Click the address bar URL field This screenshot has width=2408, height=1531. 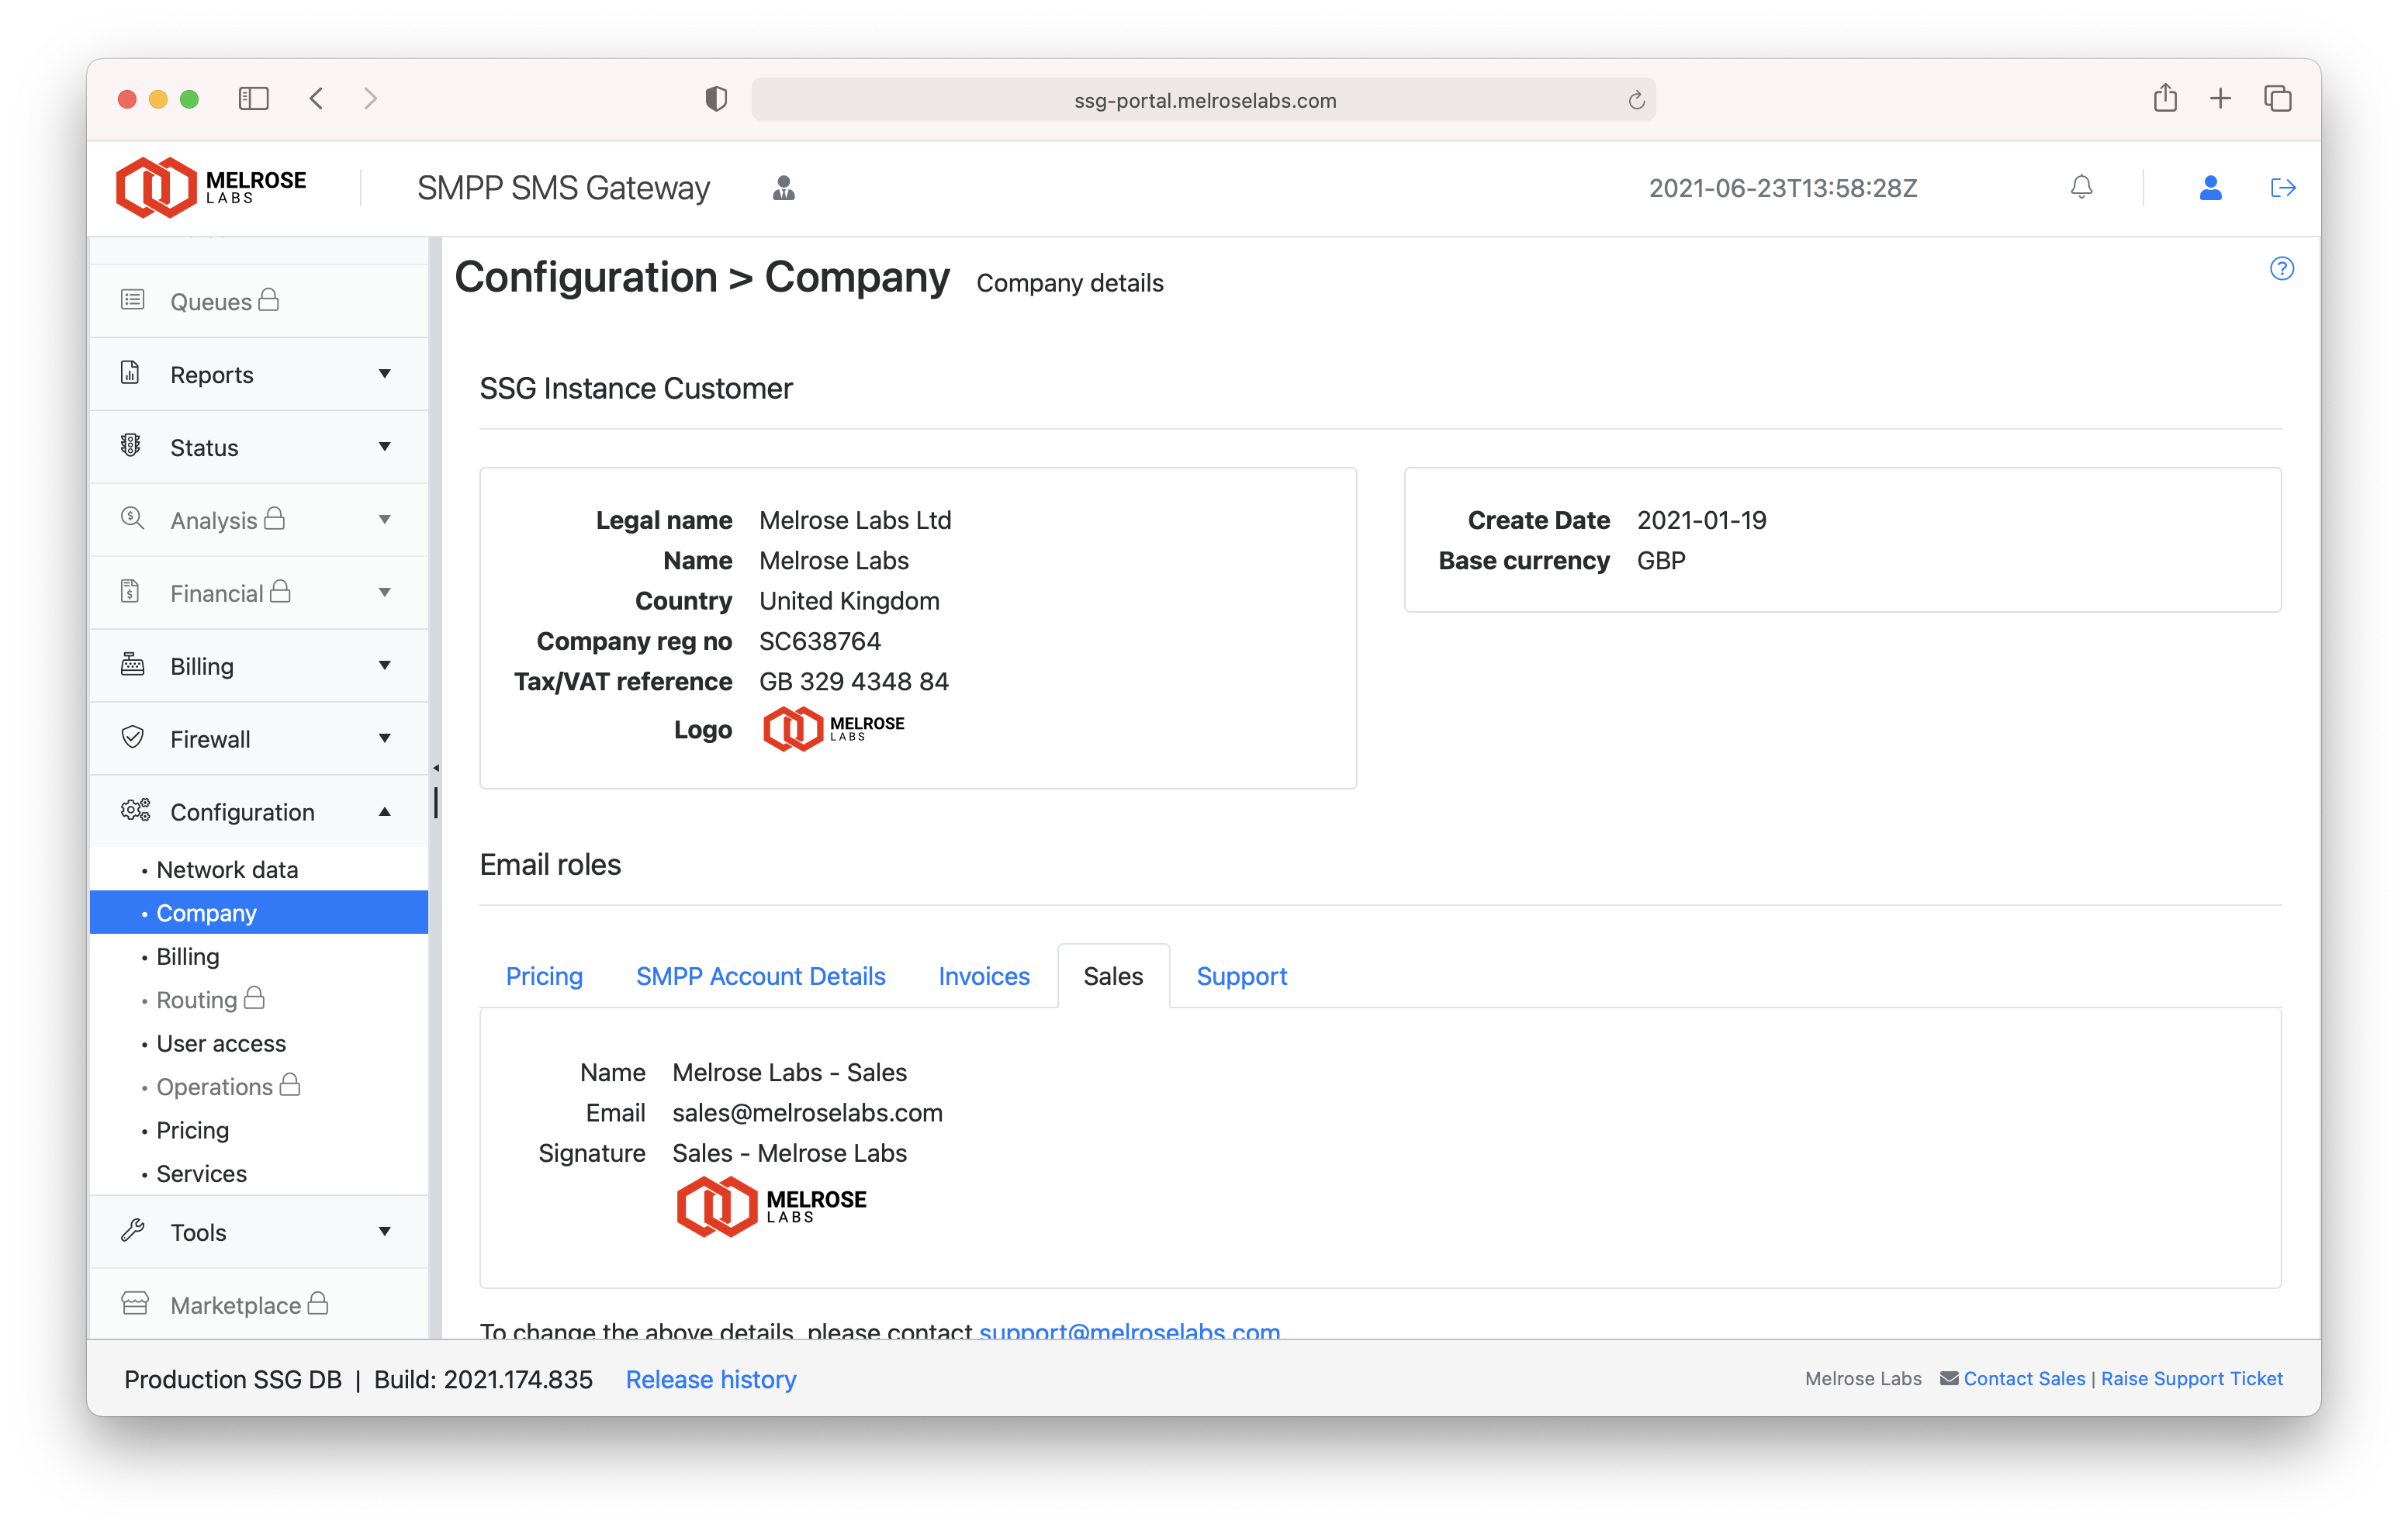pyautogui.click(x=1204, y=100)
